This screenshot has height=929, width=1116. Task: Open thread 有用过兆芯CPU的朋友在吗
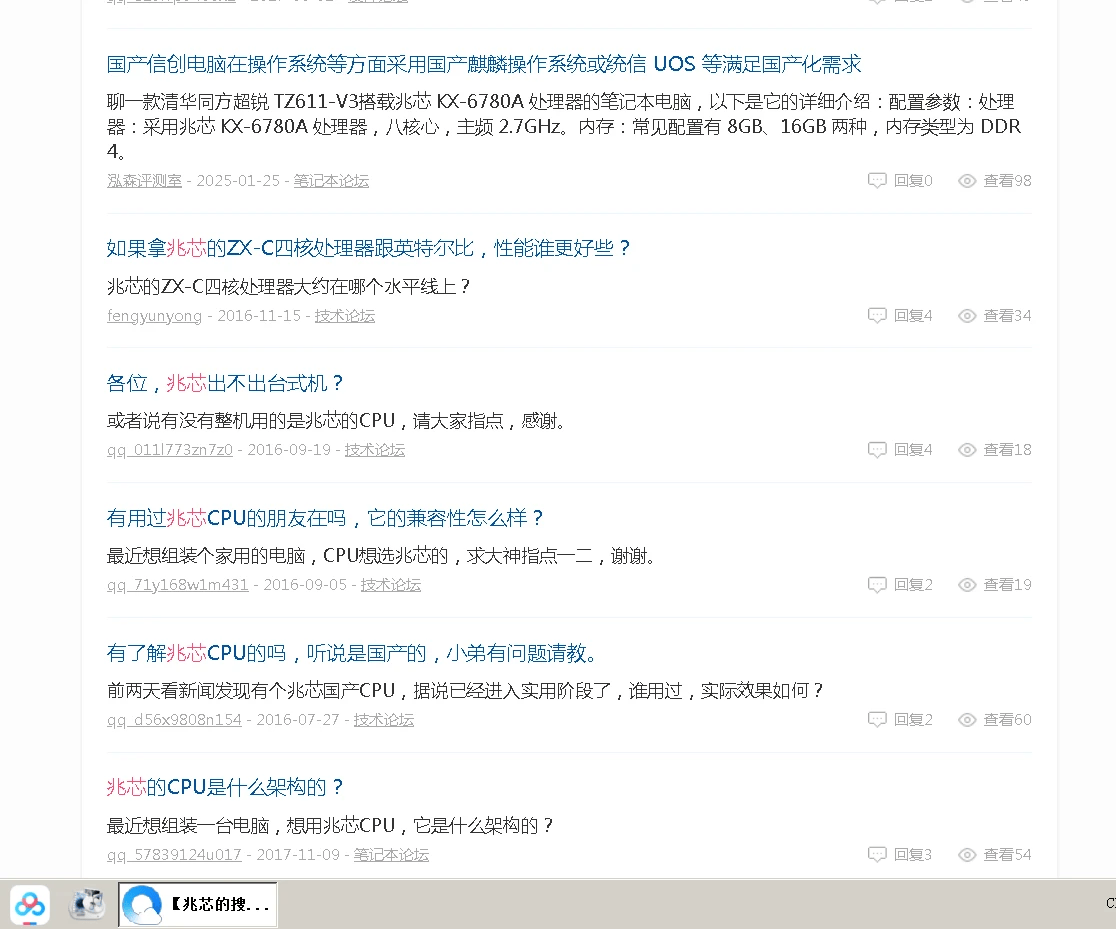[x=325, y=518]
